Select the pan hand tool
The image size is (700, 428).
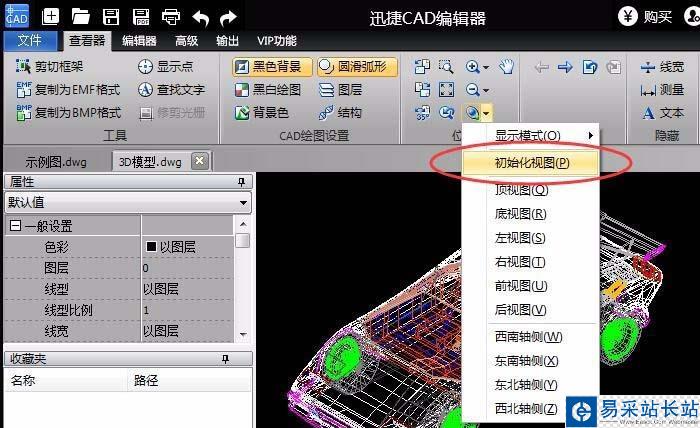(x=507, y=66)
